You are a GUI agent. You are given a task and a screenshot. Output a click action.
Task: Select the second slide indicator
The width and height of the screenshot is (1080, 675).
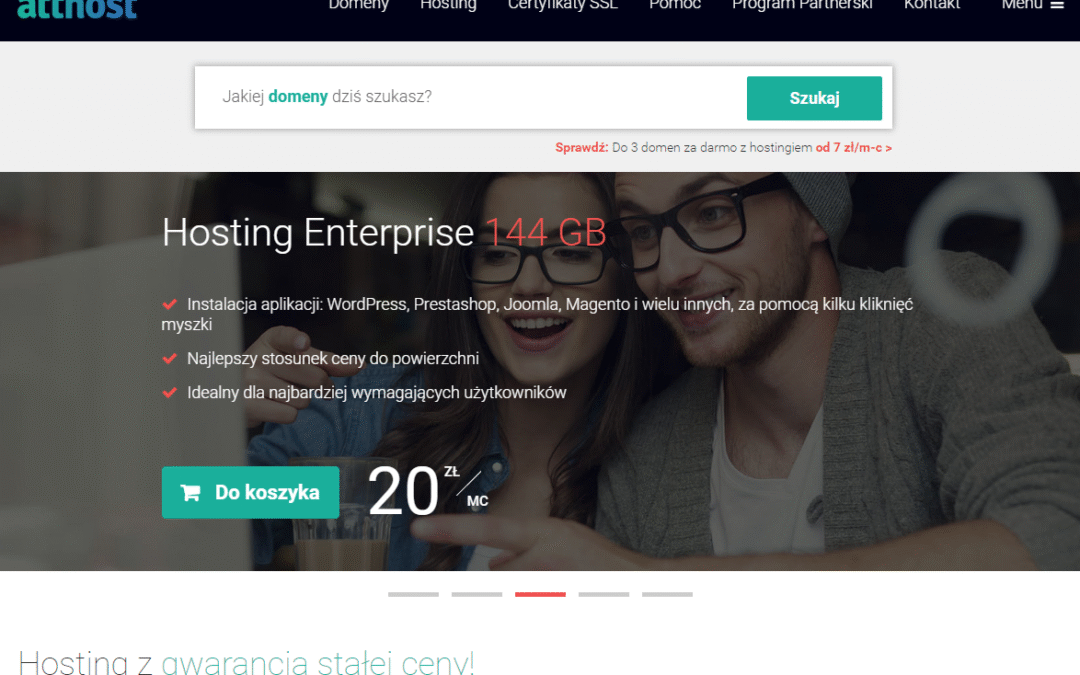point(477,594)
